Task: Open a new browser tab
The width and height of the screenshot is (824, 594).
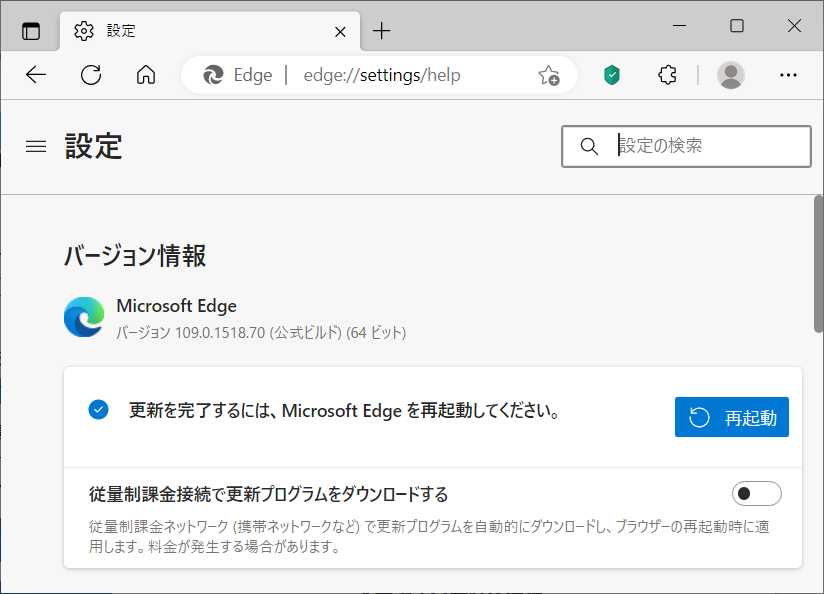Action: pos(381,31)
